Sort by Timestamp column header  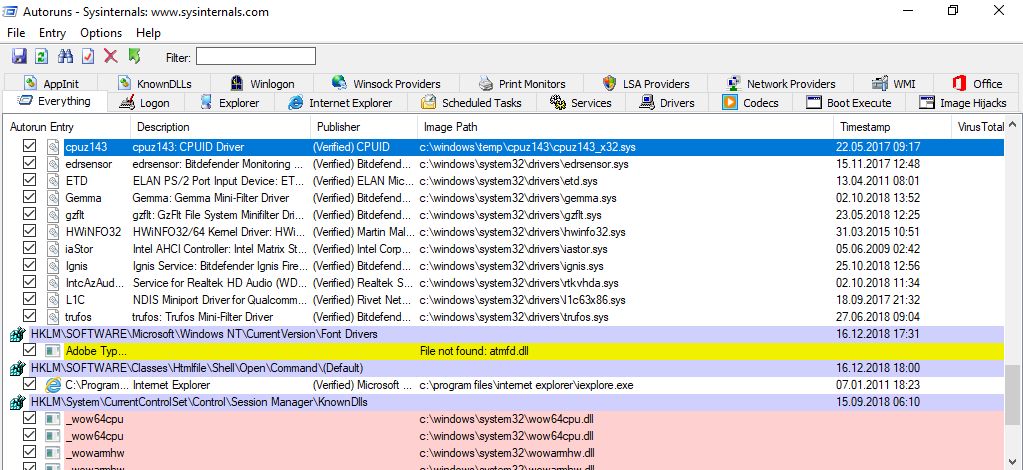pyautogui.click(x=893, y=127)
